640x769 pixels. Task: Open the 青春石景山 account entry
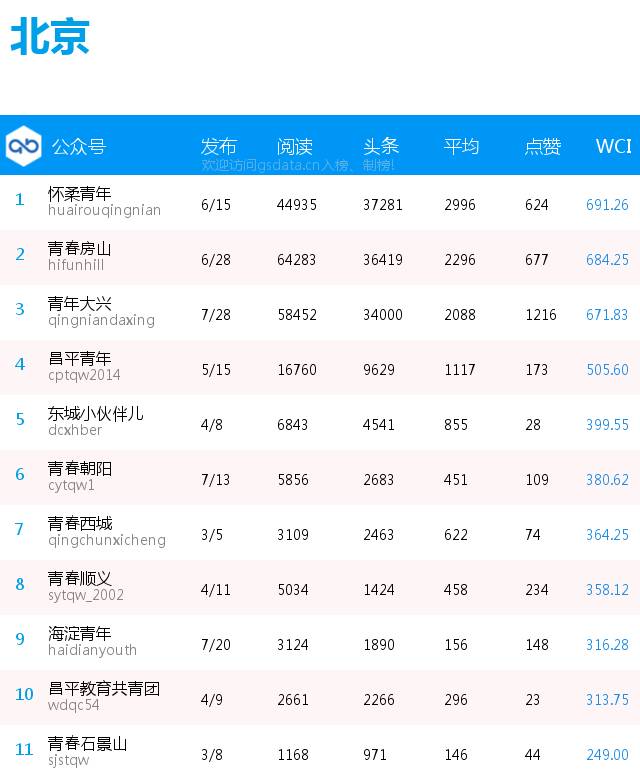point(87,751)
